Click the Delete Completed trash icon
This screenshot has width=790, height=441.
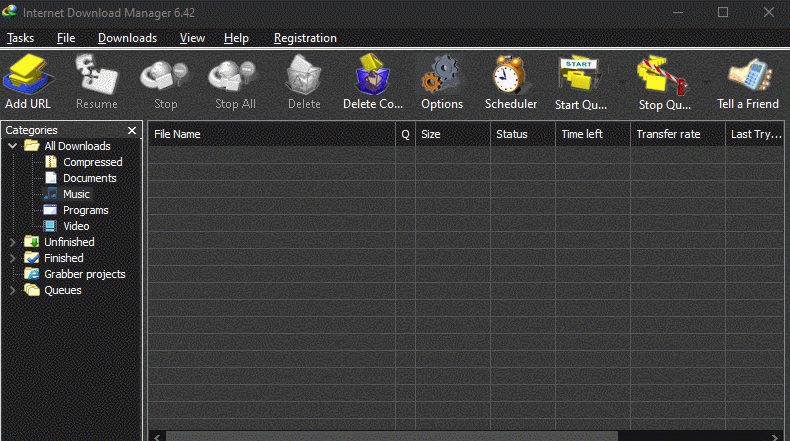(x=372, y=75)
